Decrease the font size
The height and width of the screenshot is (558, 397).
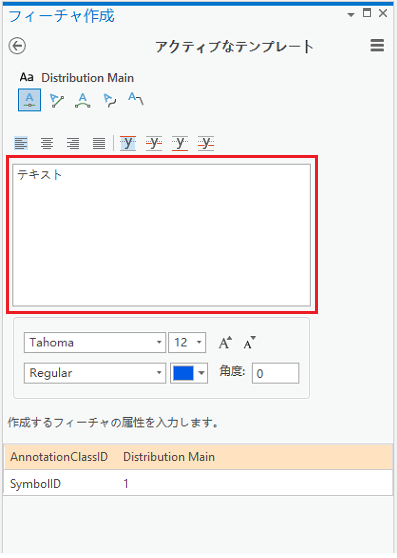tap(249, 343)
